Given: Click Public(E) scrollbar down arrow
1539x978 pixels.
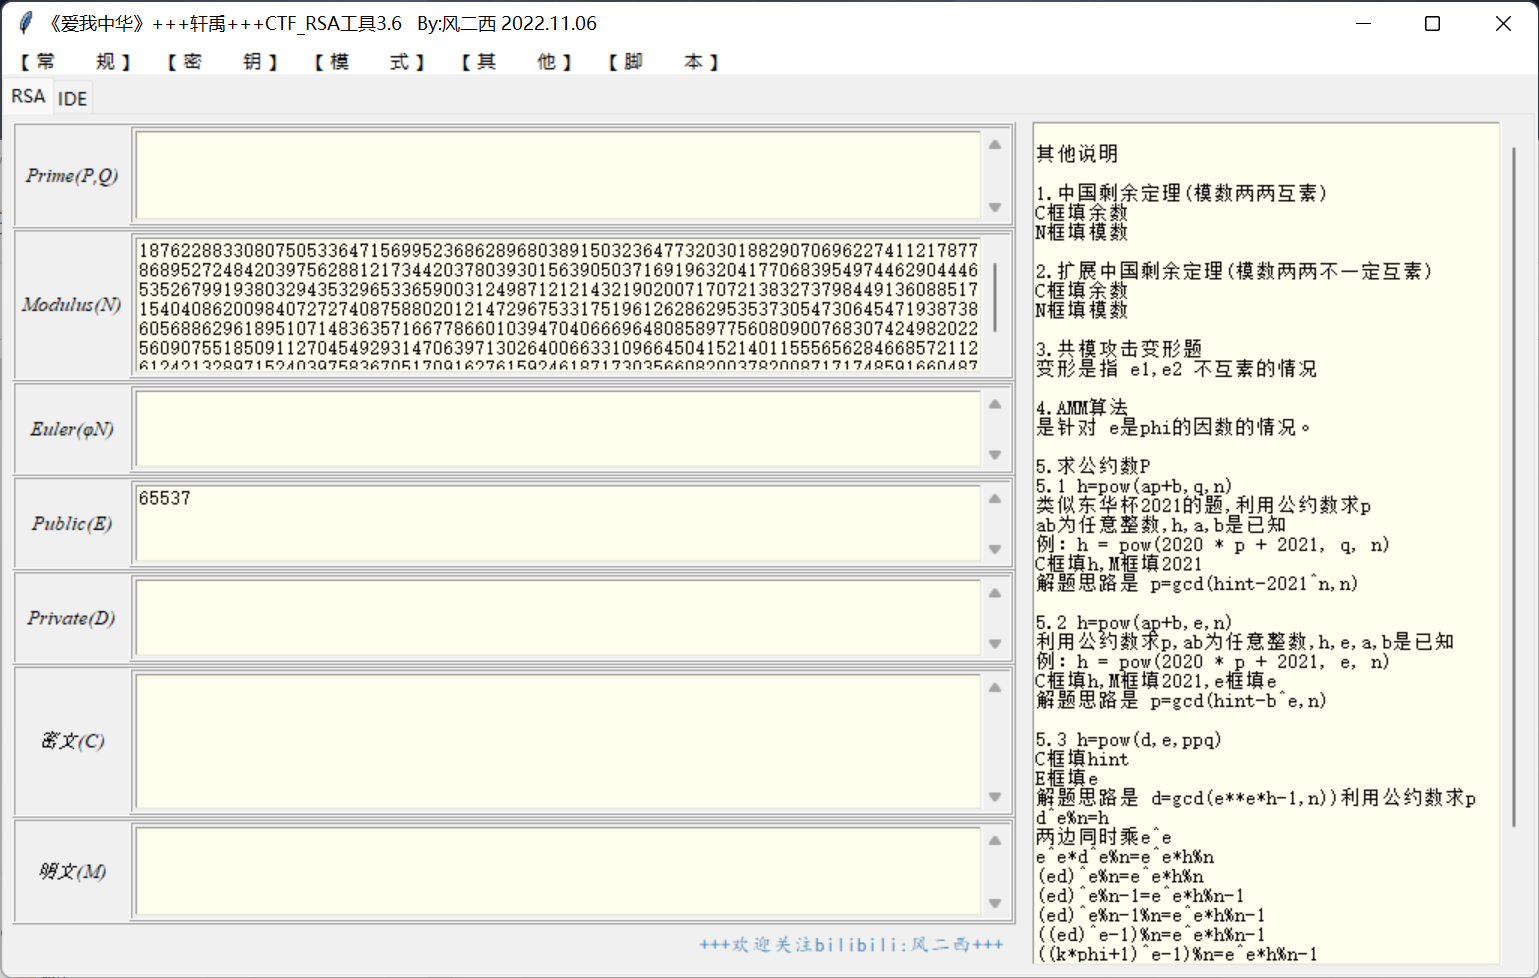Looking at the screenshot, I should tap(995, 549).
